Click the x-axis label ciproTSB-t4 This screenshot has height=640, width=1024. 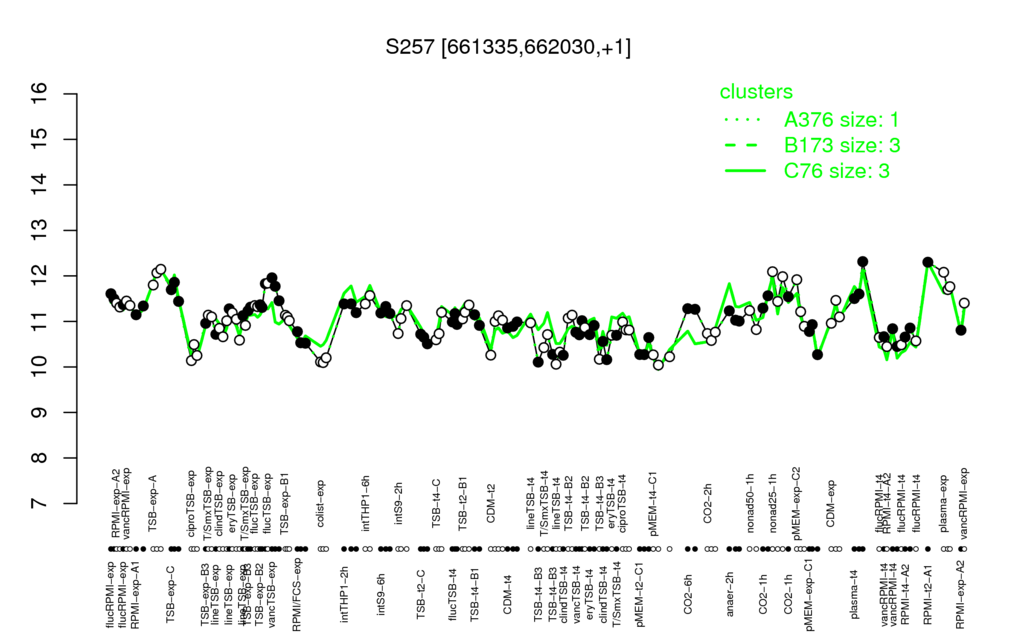(622, 504)
